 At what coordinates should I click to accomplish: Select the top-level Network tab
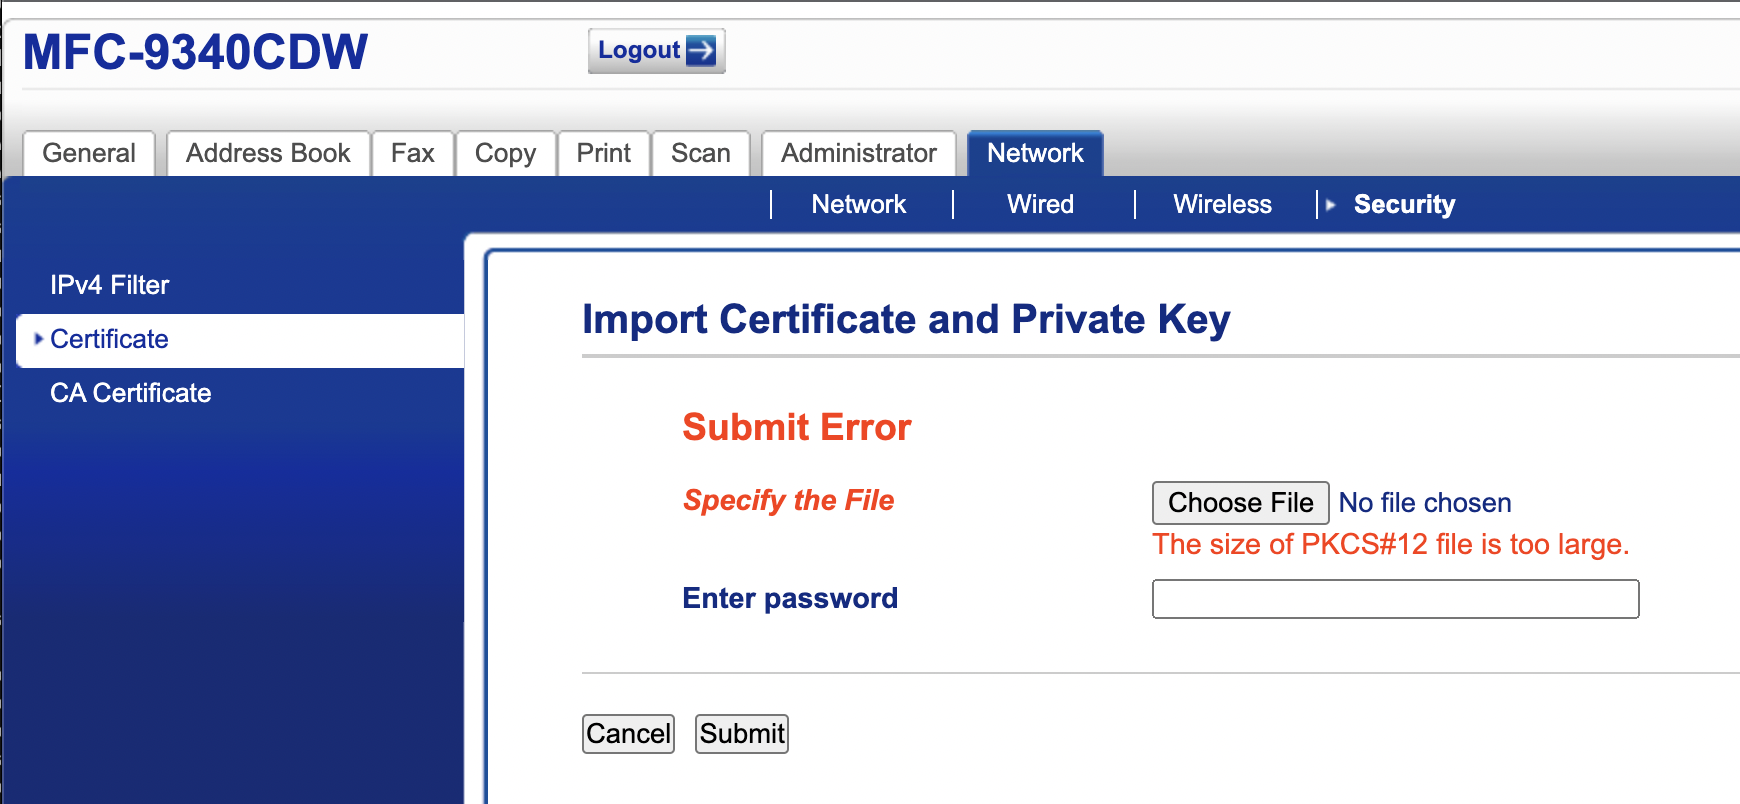coord(1035,153)
